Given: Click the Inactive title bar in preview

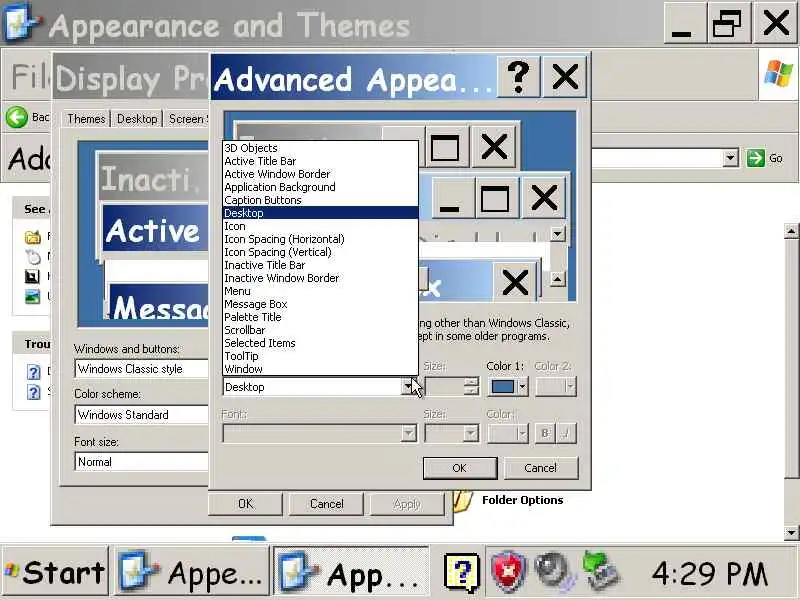Looking at the screenshot, I should tap(152, 177).
